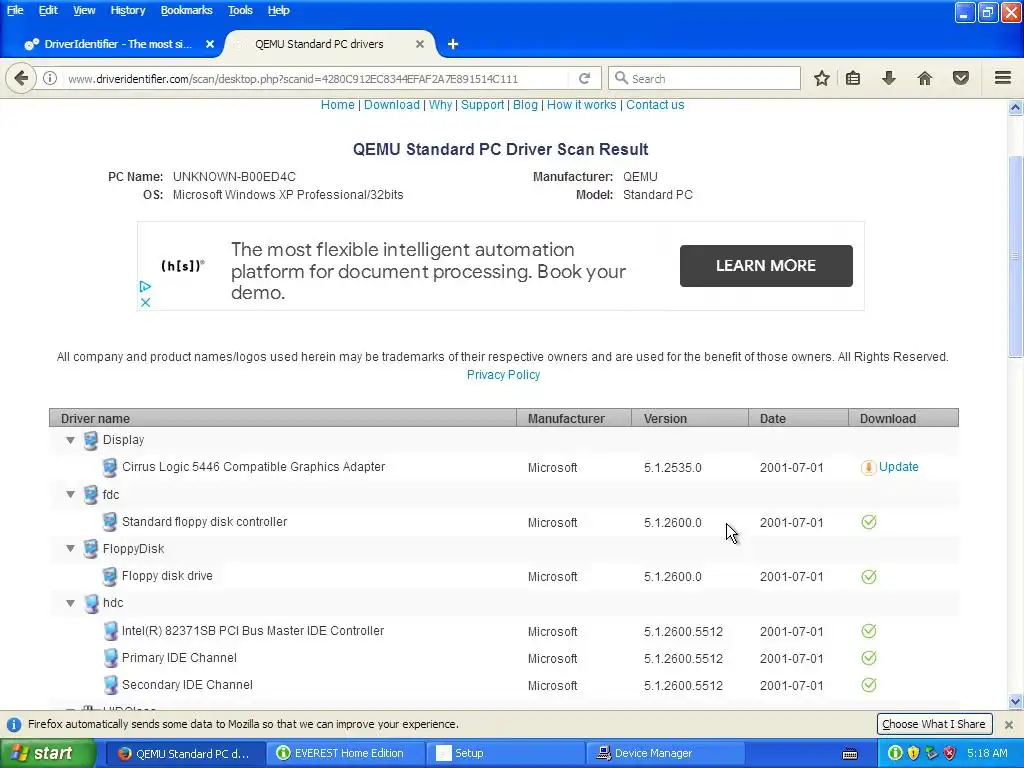Show site information icon in address bar
This screenshot has height=768, width=1024.
(50, 78)
